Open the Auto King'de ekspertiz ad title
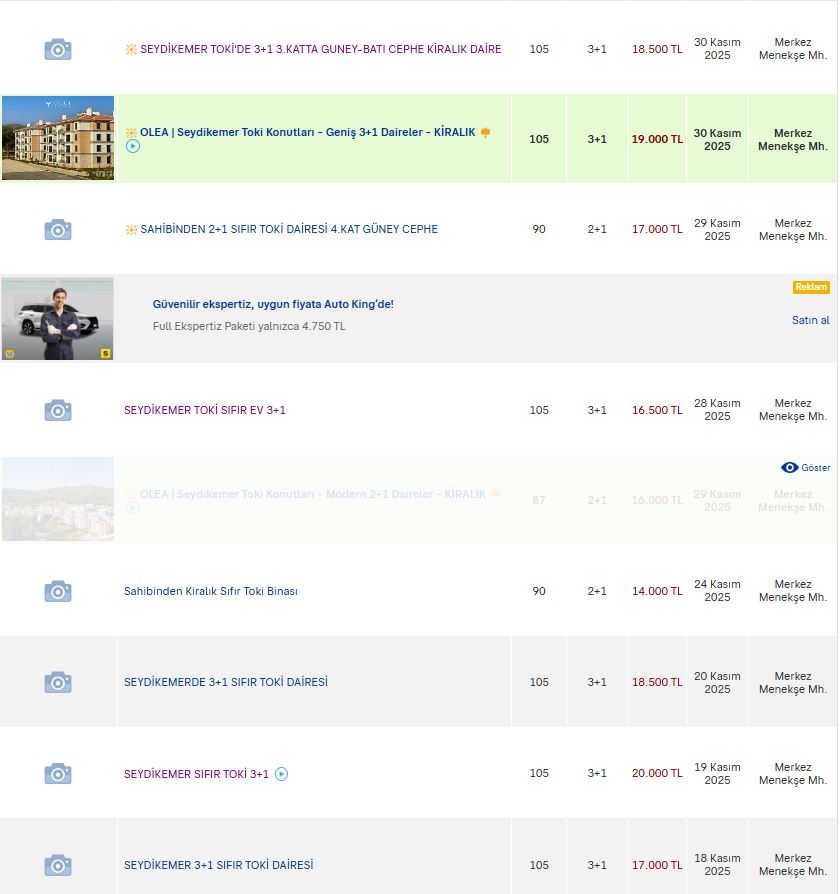Screen dimensions: 840x894 pos(272,304)
